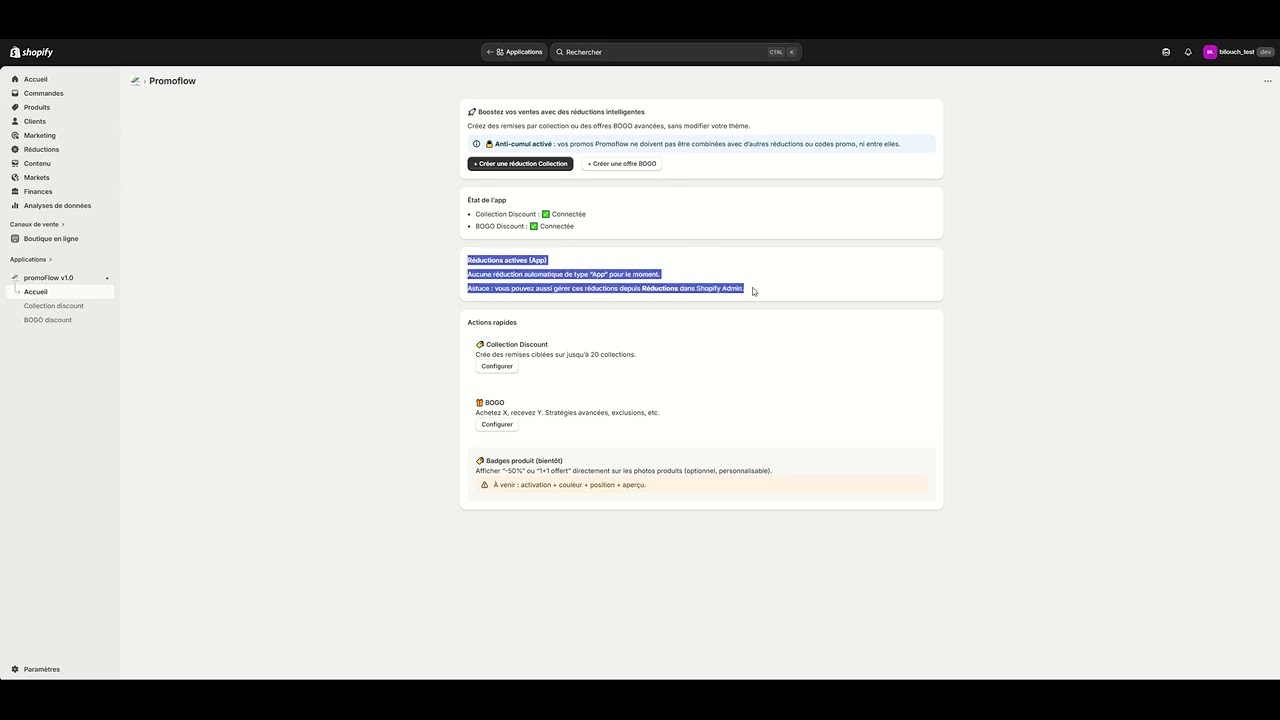Select the Accueil item under promoFlow

tap(60, 292)
